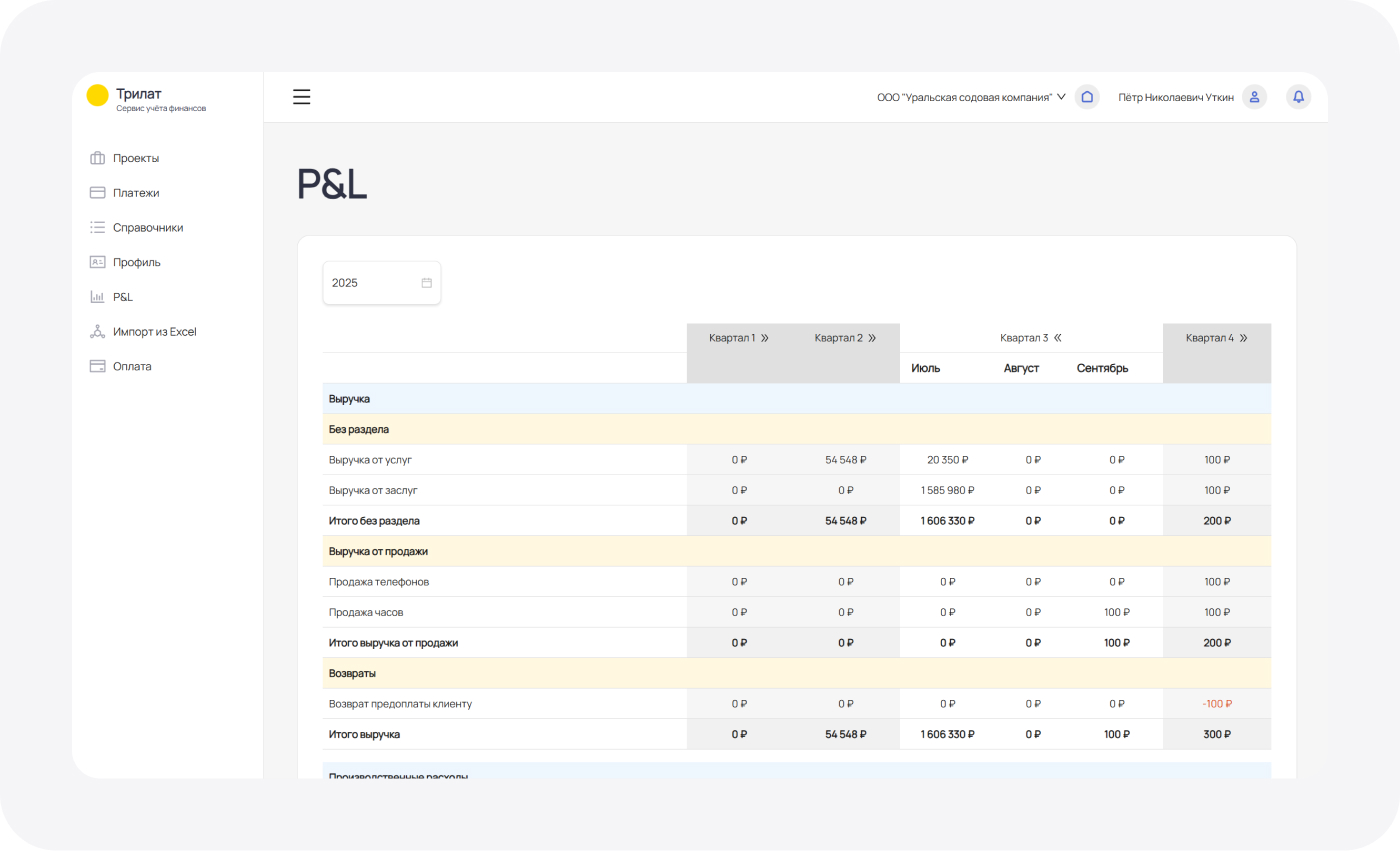Collapse Квартал 3 months

pyautogui.click(x=1057, y=338)
